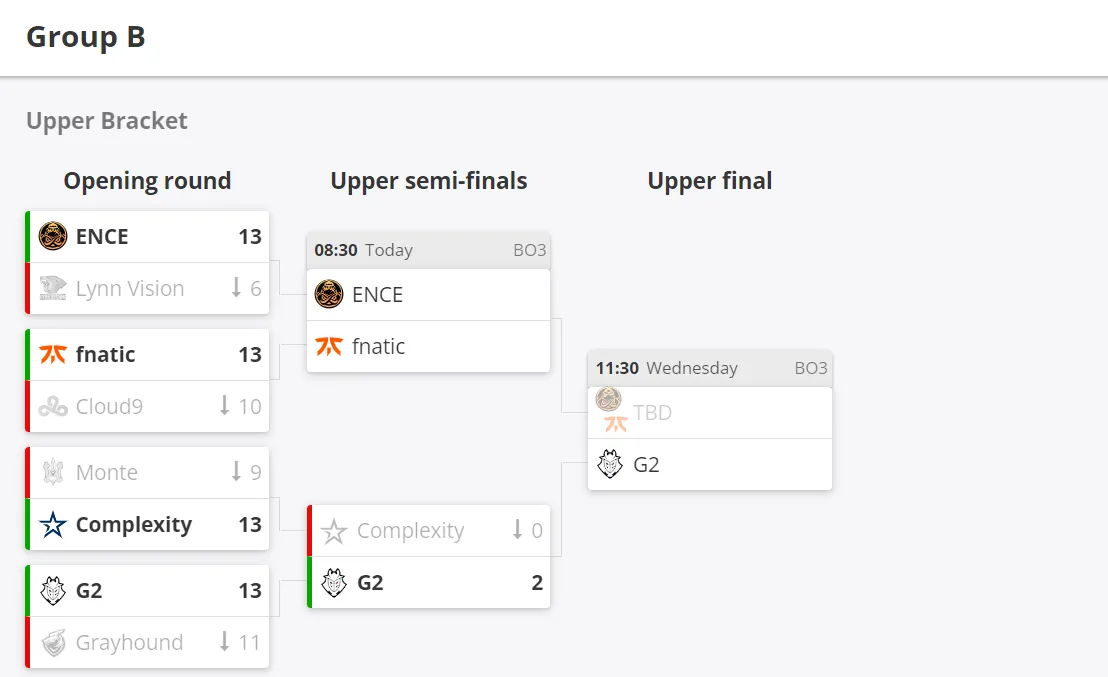The width and height of the screenshot is (1108, 677).
Task: Open the G2 winning semi-final row
Action: point(428,582)
